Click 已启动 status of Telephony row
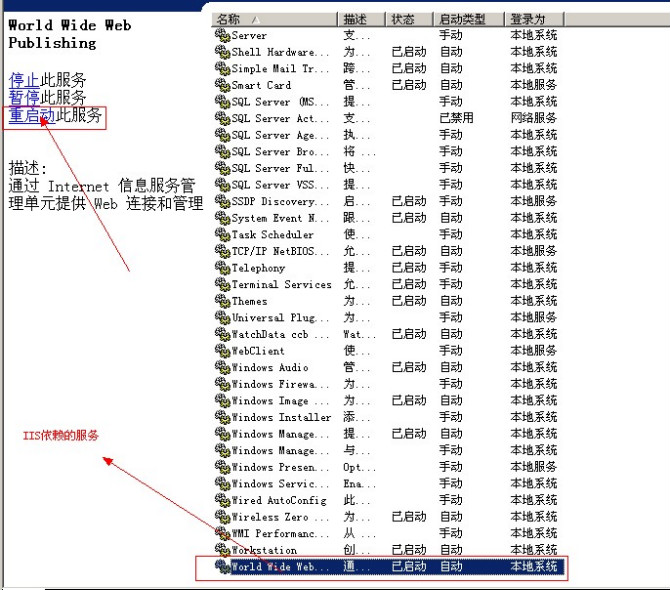 409,267
